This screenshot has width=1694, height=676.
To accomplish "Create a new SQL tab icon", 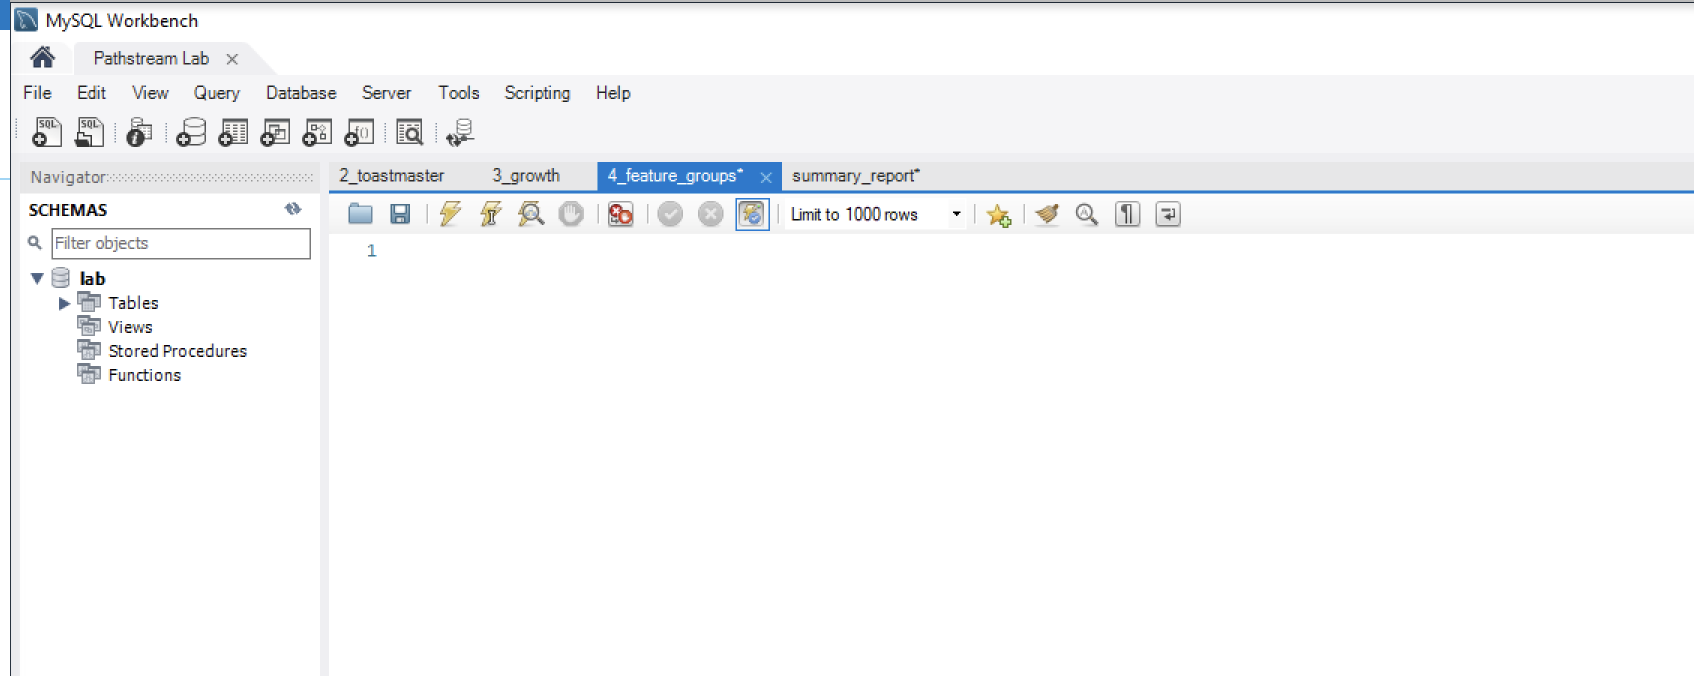I will 46,132.
